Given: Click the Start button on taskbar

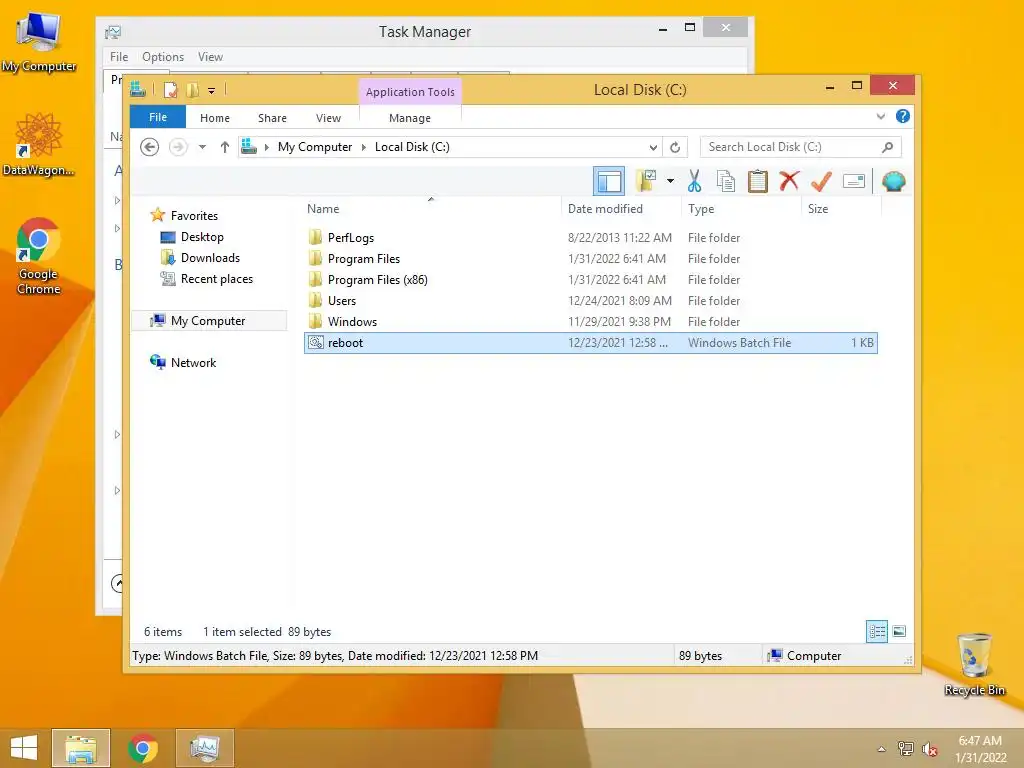Looking at the screenshot, I should pos(24,748).
